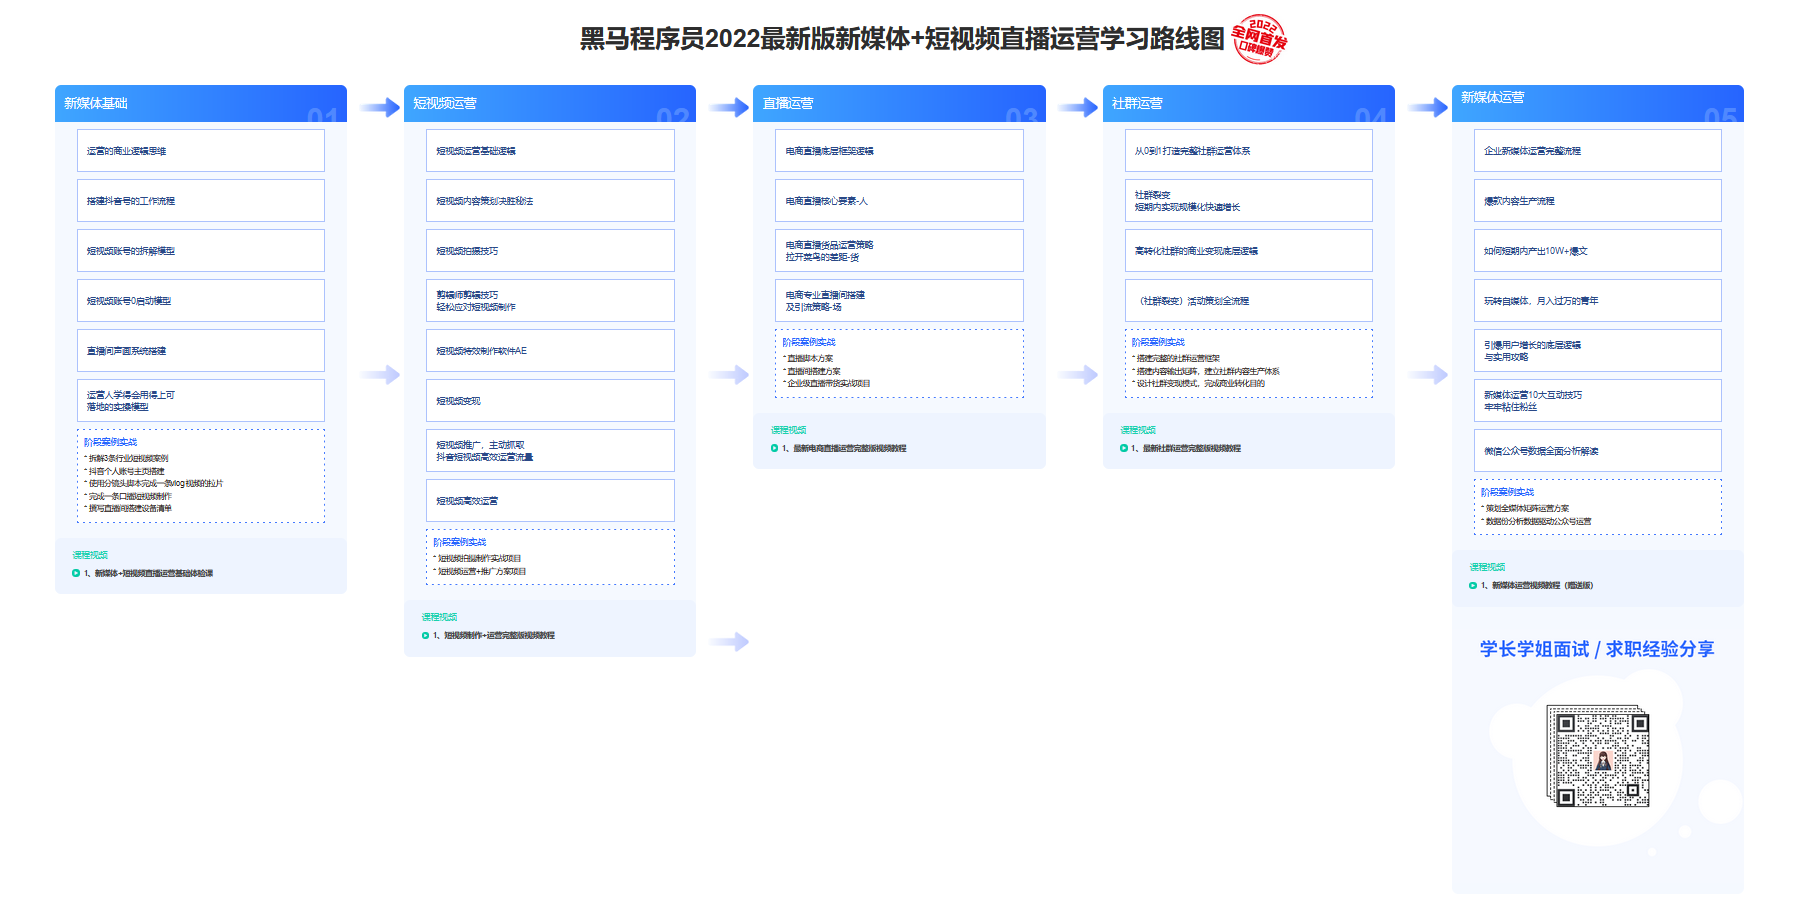Select the 直播运营 stage header
Image resolution: width=1799 pixels, height=899 pixels.
pyautogui.click(x=899, y=103)
